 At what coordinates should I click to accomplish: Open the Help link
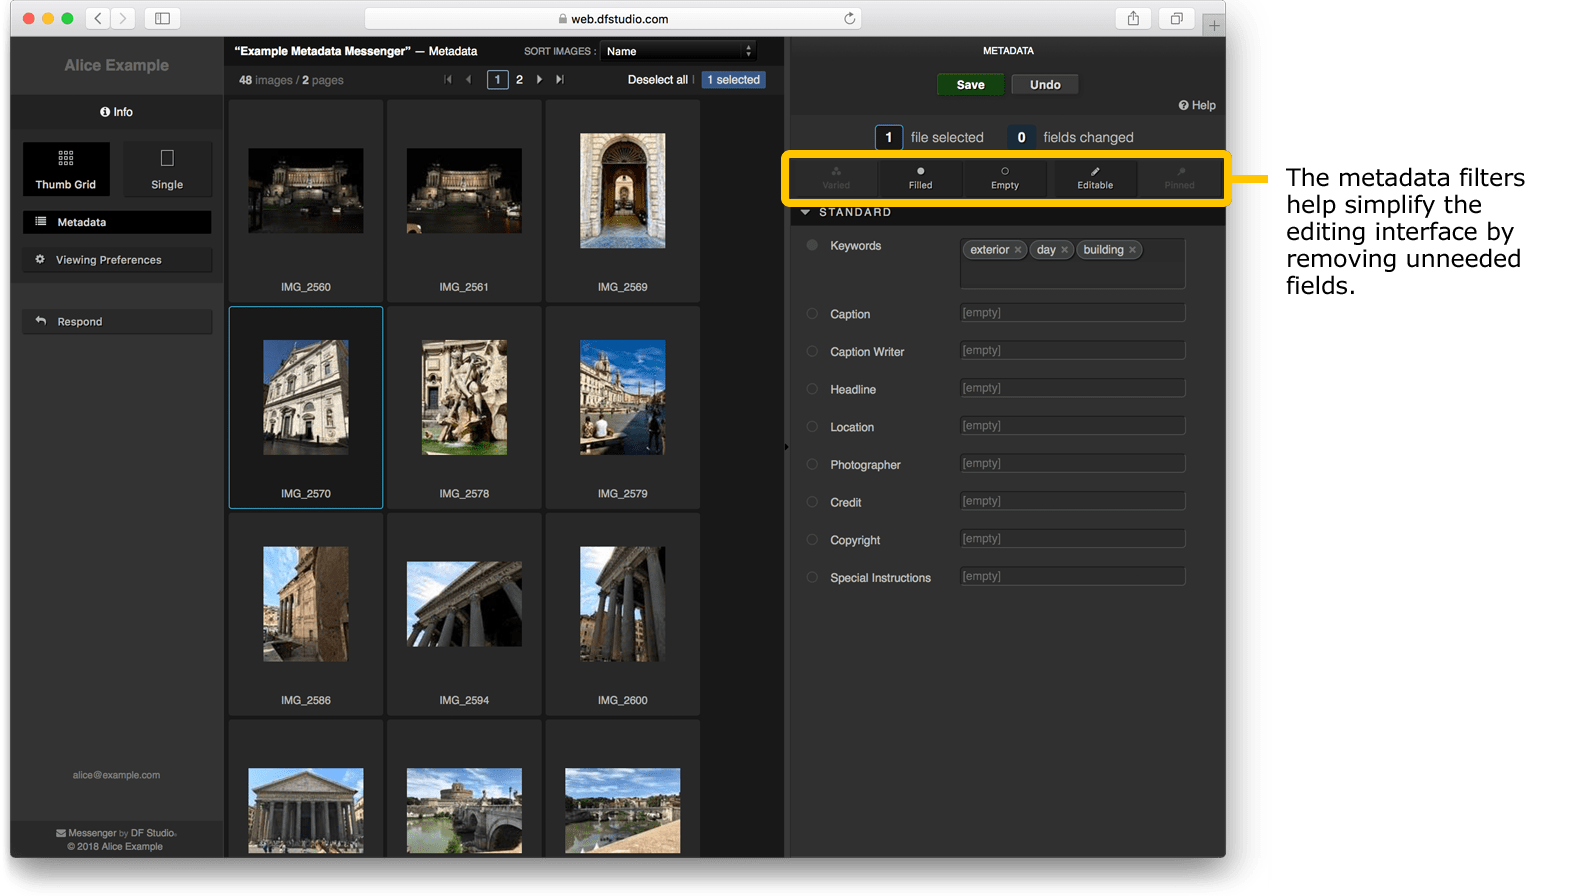(x=1197, y=105)
